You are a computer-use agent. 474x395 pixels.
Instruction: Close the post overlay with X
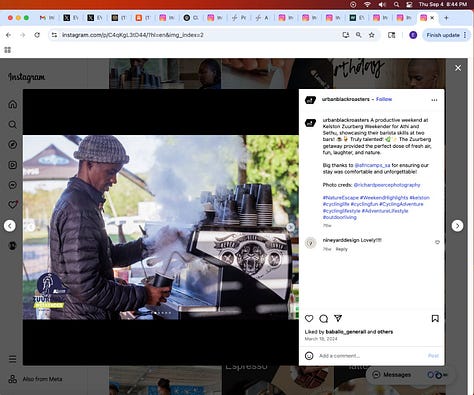[x=458, y=68]
